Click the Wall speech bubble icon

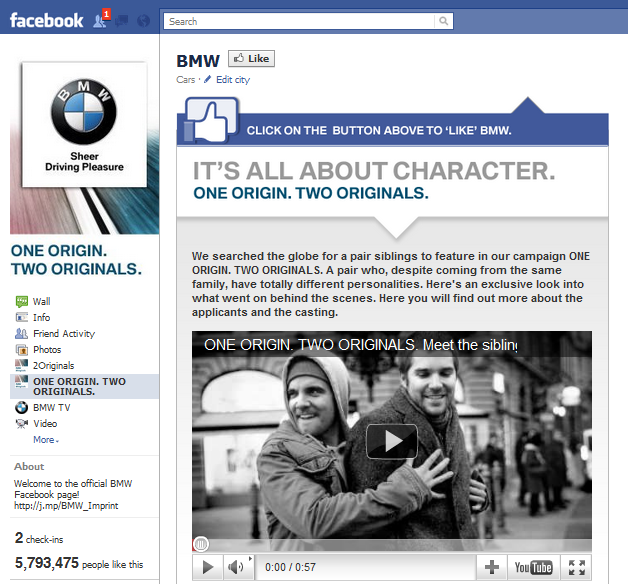(22, 301)
